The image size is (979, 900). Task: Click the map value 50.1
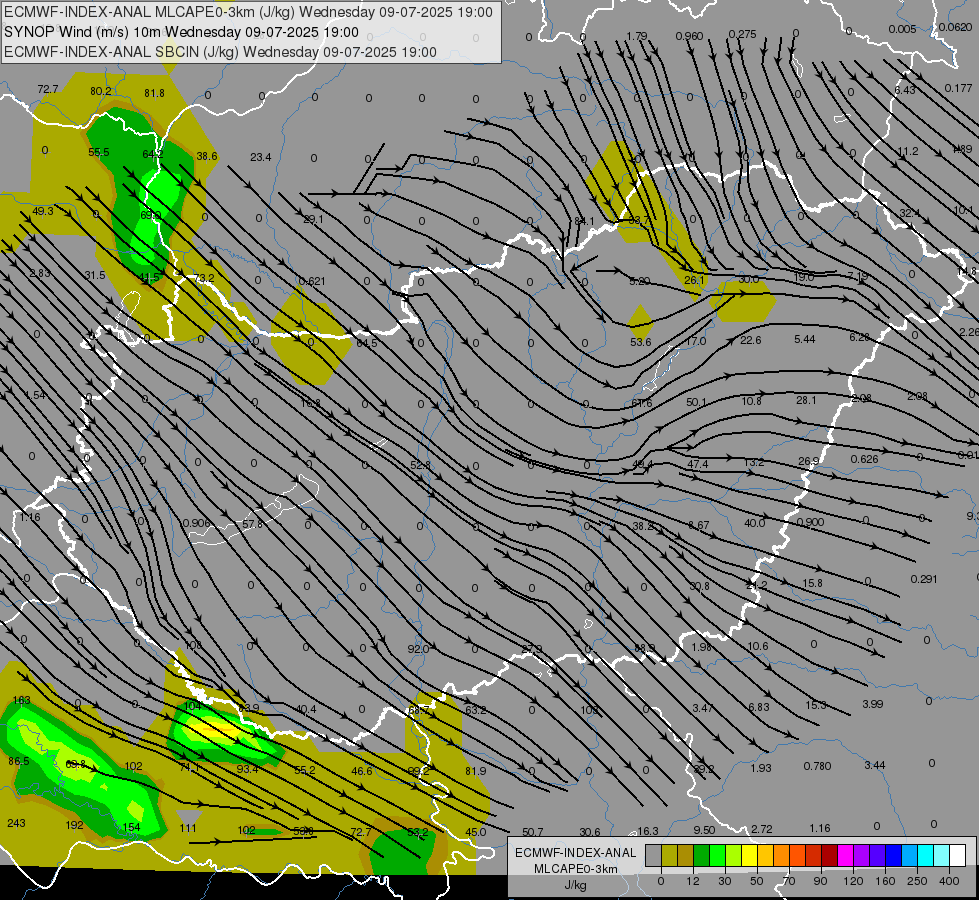coord(696,402)
